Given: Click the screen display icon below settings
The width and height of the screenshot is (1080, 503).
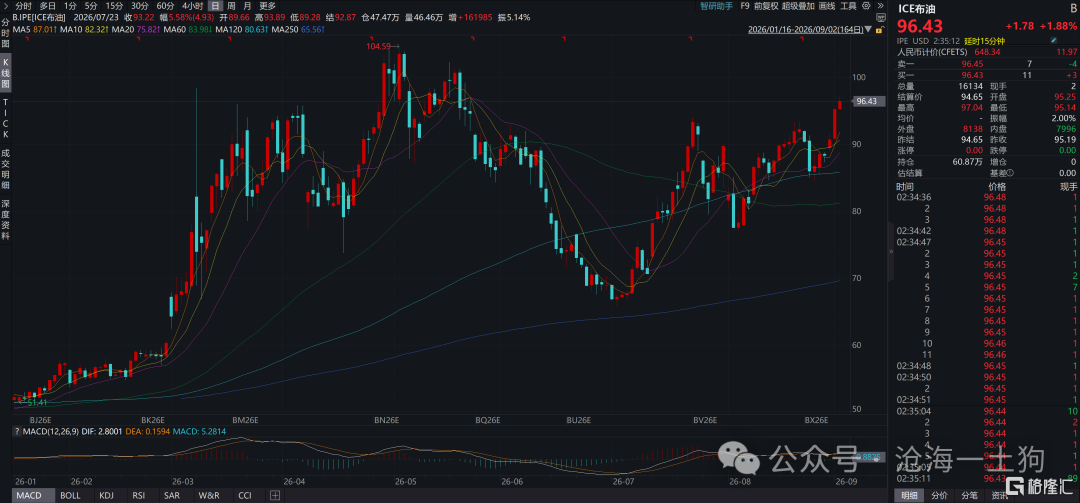Looking at the screenshot, I should pos(881,17).
